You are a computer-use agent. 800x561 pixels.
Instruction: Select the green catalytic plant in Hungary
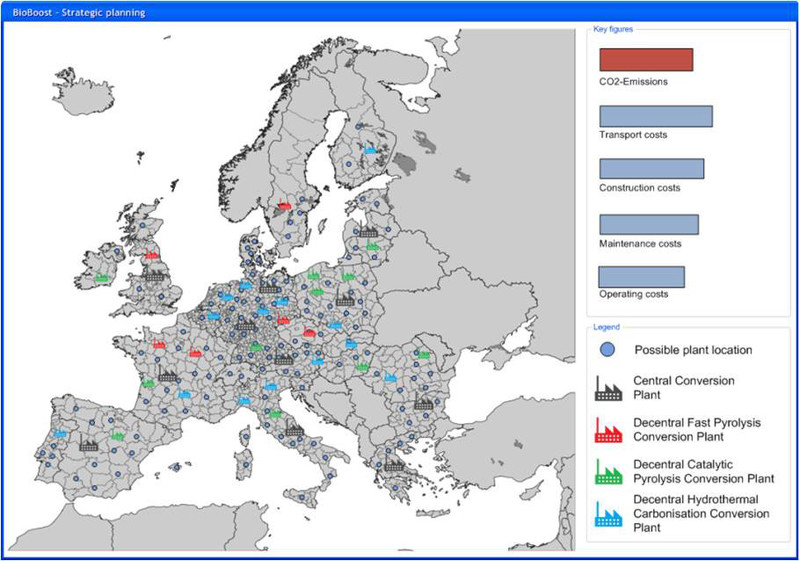coord(362,366)
